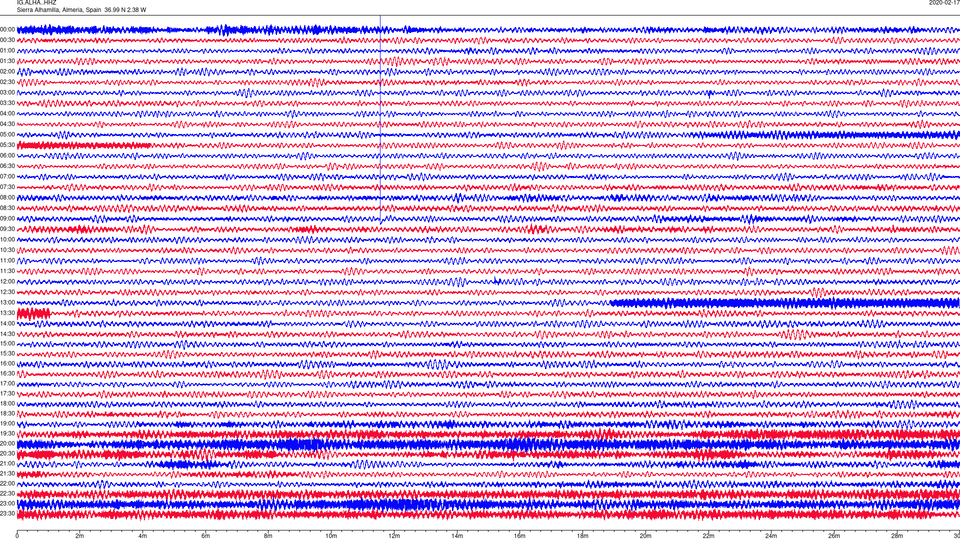Click the 15:00 trace time label
This screenshot has width=960, height=540.
click(x=7, y=344)
